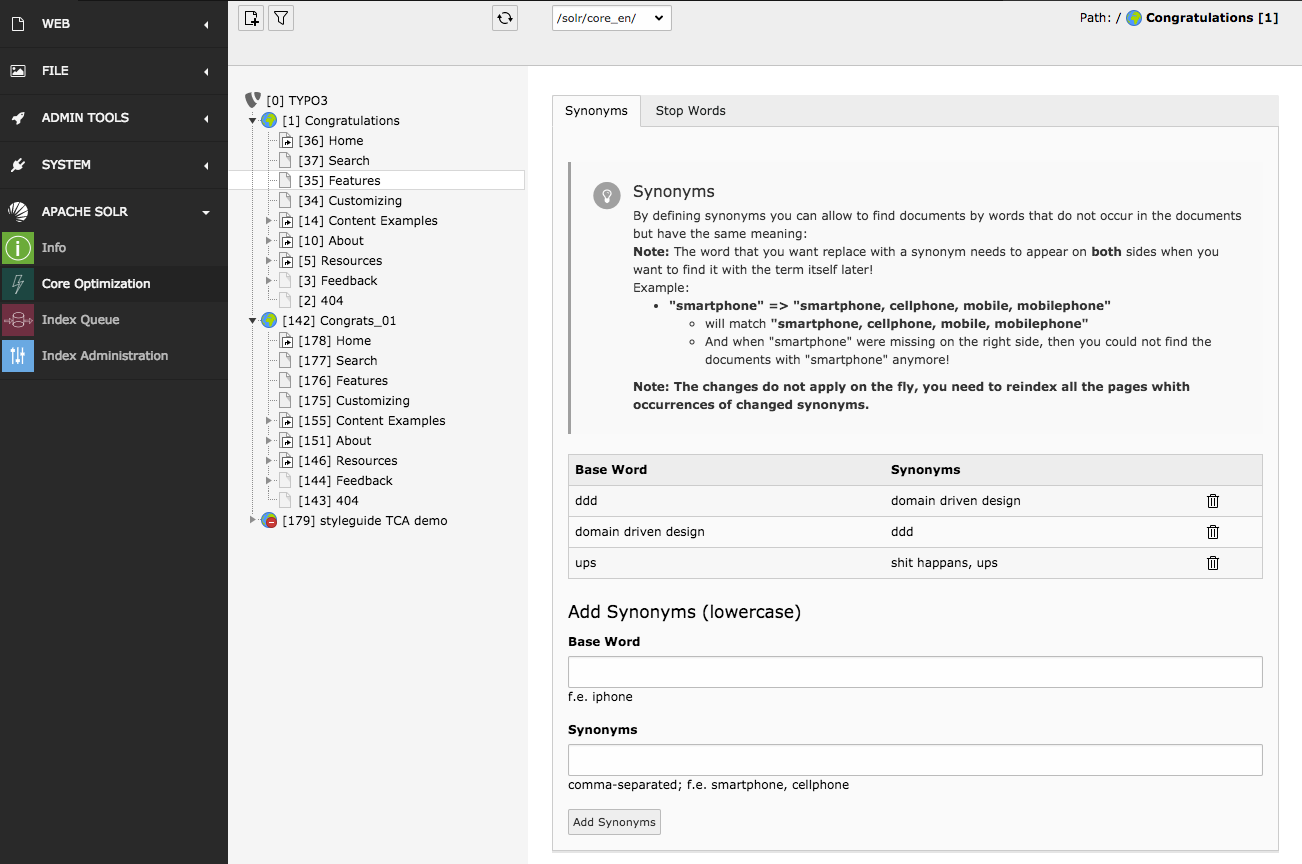Click the Add Synonyms button
The image size is (1302, 864).
pyautogui.click(x=614, y=822)
